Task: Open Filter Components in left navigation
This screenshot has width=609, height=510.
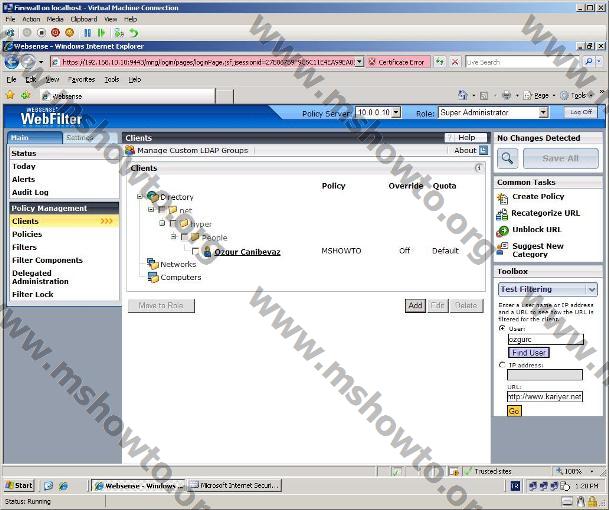Action: (47, 260)
